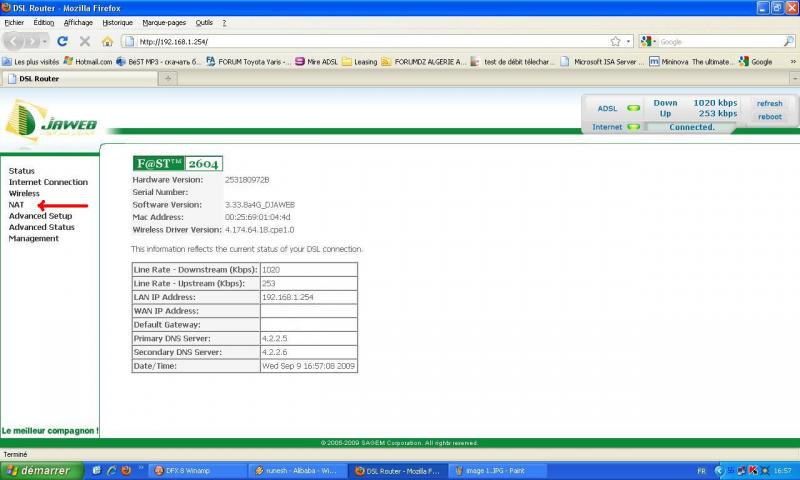Switch to Alibaba taskbar window
This screenshot has width=800, height=480.
click(x=296, y=471)
